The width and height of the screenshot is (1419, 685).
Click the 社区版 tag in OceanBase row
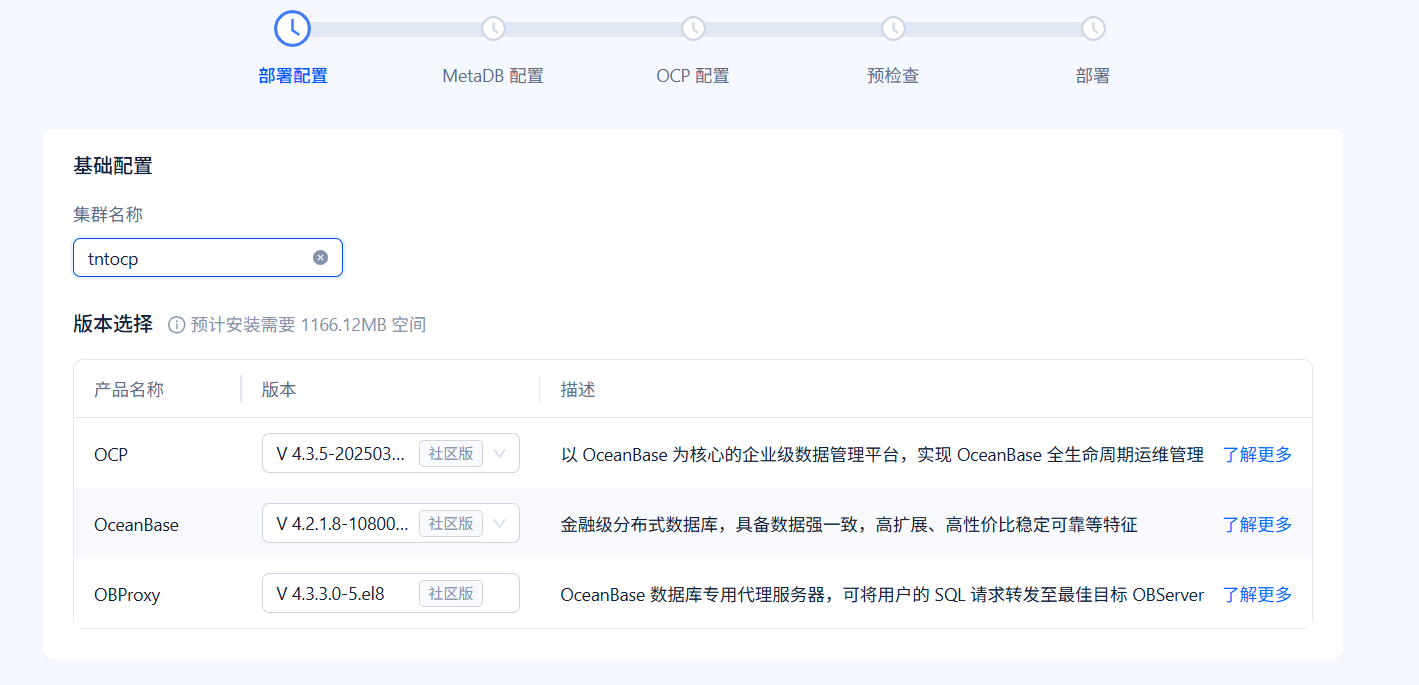coord(451,524)
